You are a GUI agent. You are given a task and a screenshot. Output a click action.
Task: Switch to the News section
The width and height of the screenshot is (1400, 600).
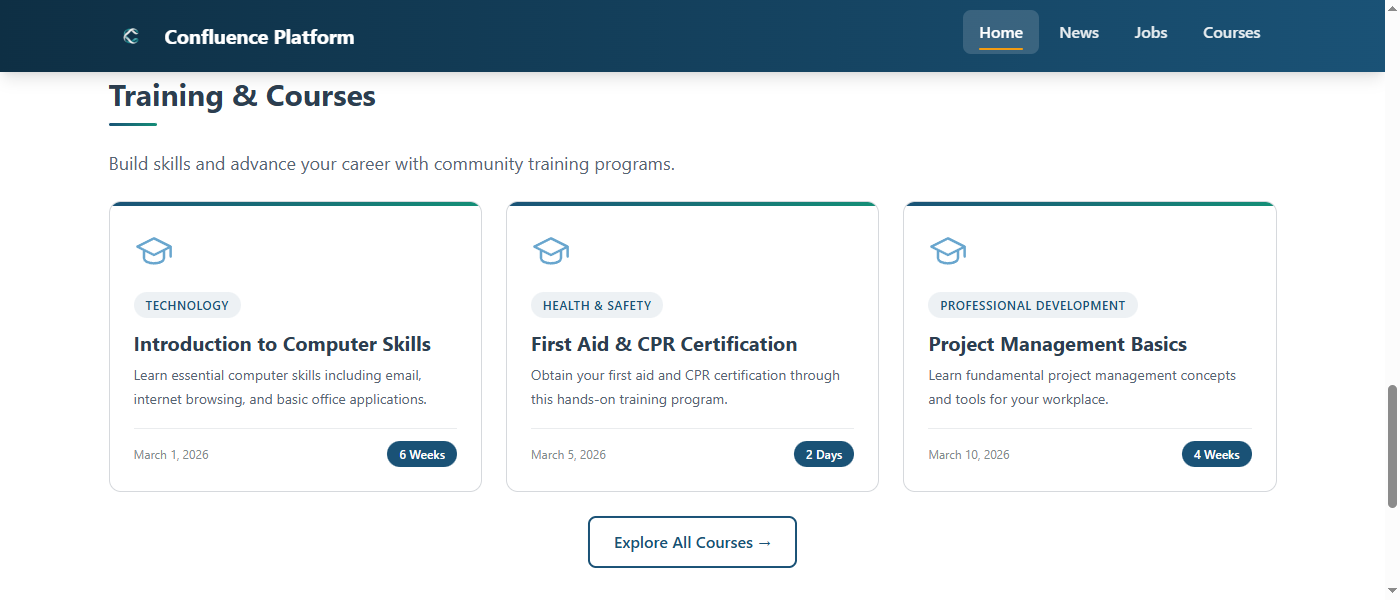pos(1078,32)
